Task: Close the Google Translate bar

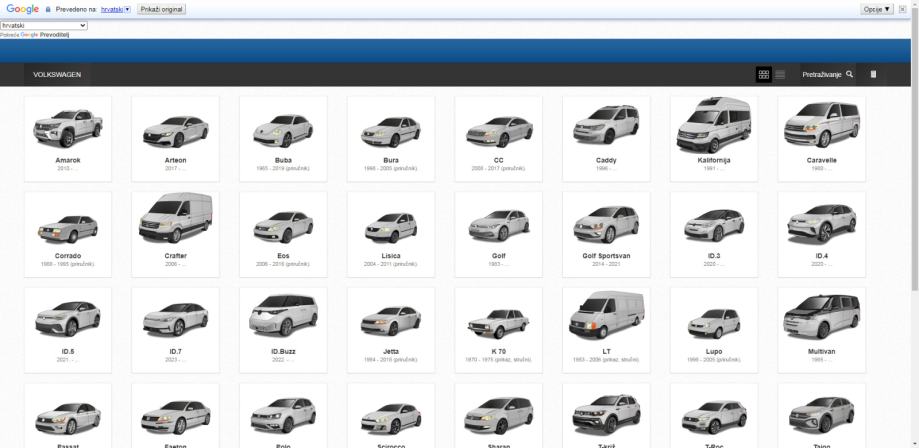Action: point(903,9)
